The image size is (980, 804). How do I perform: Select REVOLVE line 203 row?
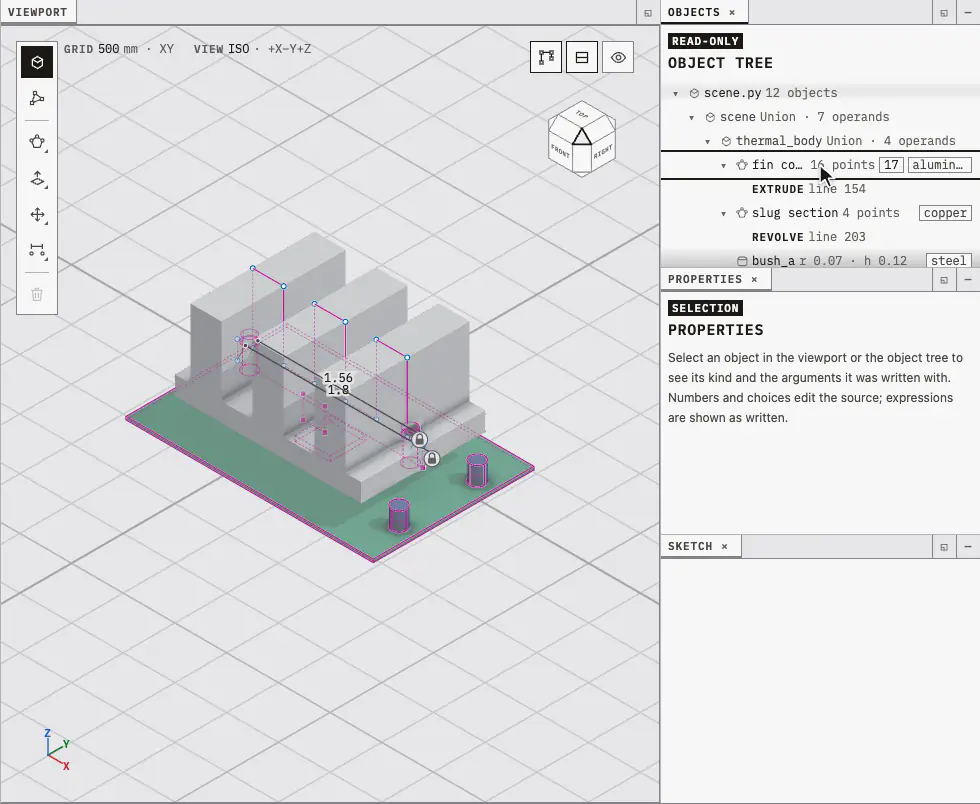[820, 237]
